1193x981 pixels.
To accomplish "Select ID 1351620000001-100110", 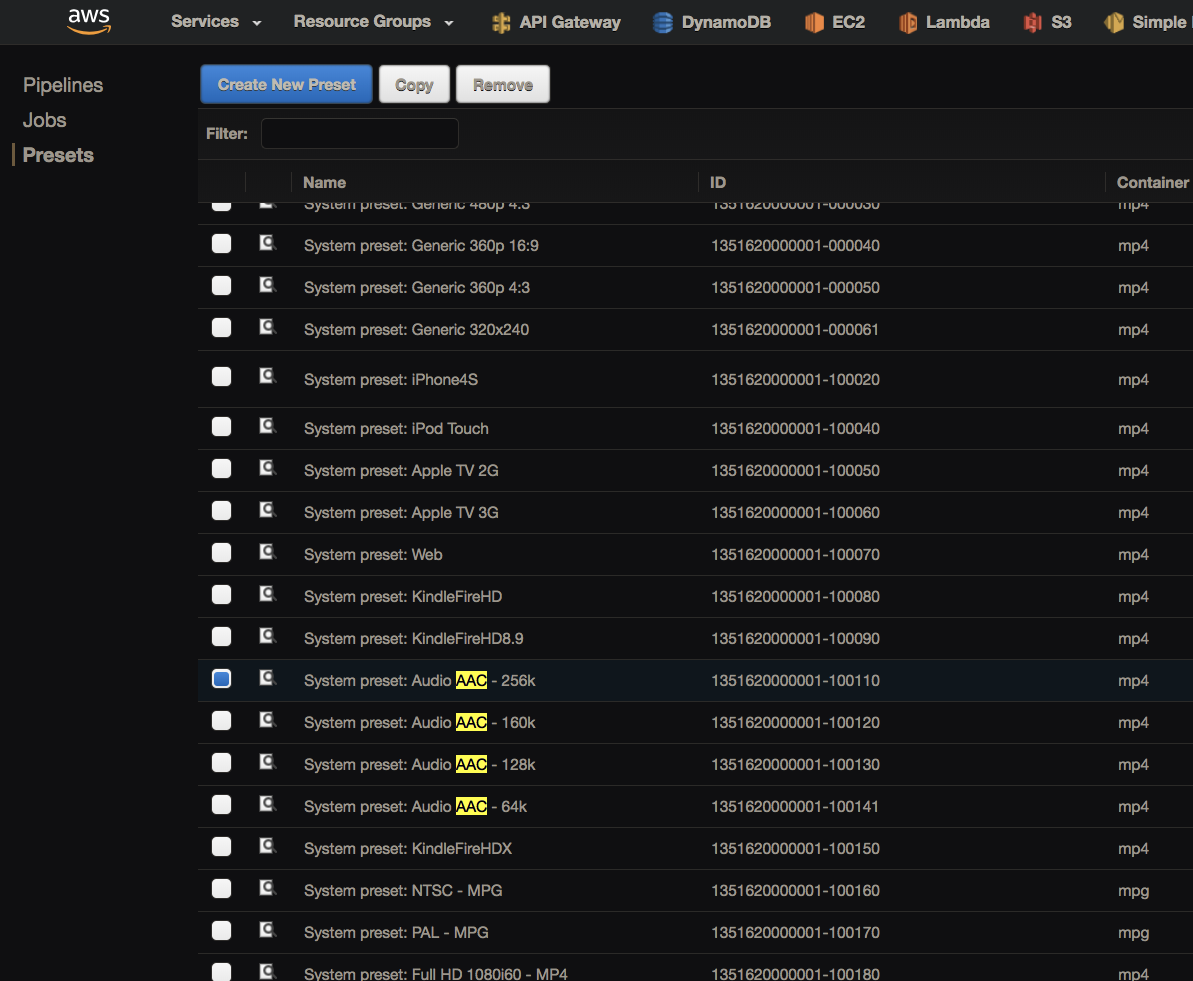I will (795, 680).
